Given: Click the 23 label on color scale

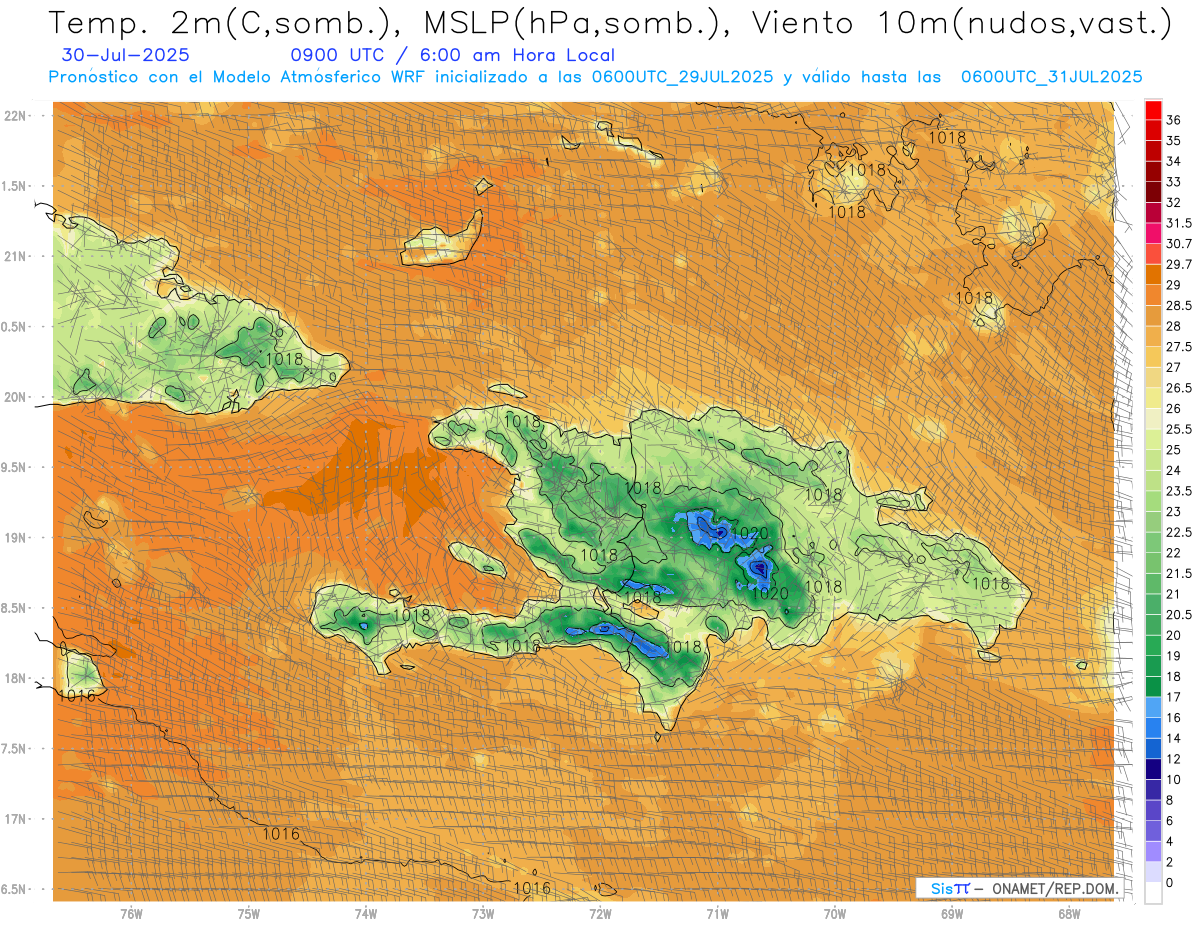Looking at the screenshot, I should click(1174, 511).
